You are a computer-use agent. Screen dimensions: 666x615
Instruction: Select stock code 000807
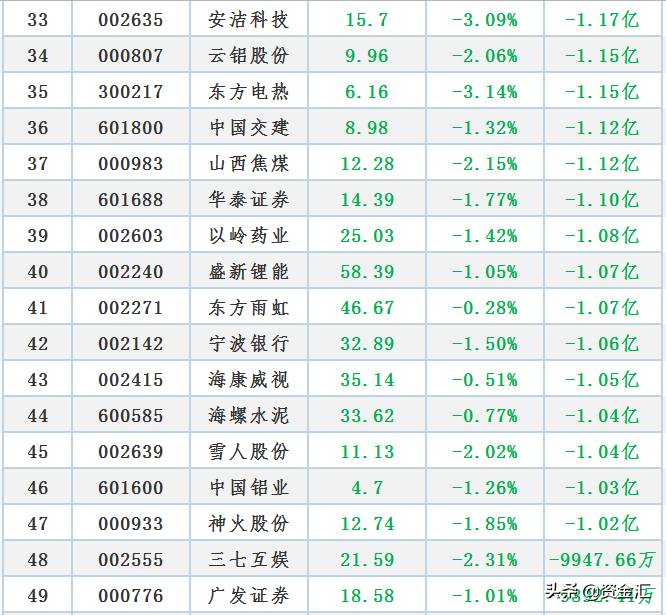tap(131, 56)
